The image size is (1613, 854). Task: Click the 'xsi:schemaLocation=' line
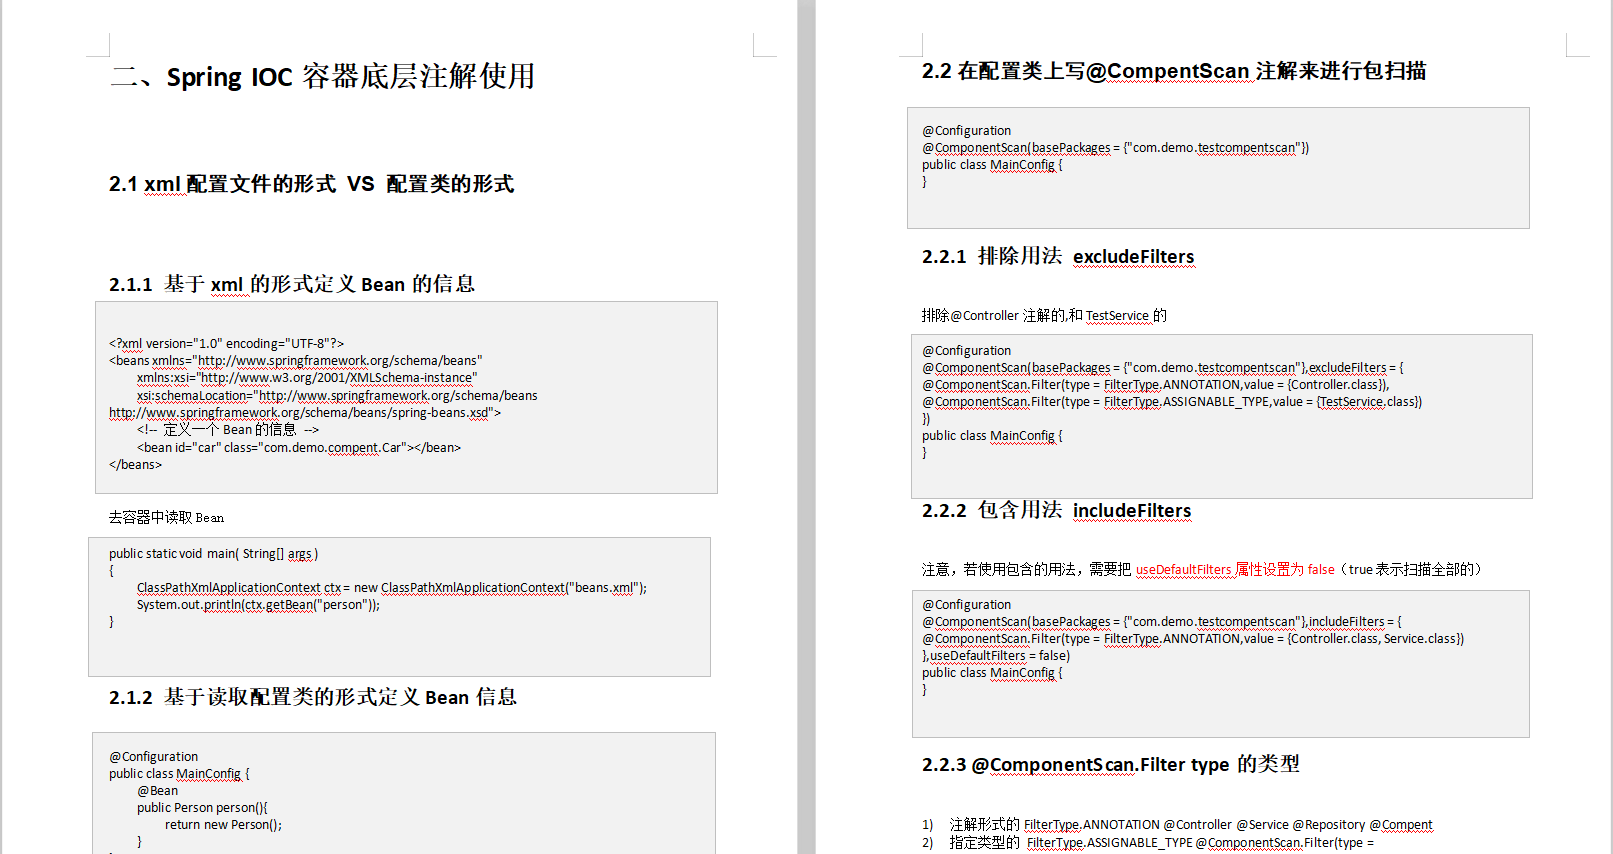click(337, 395)
